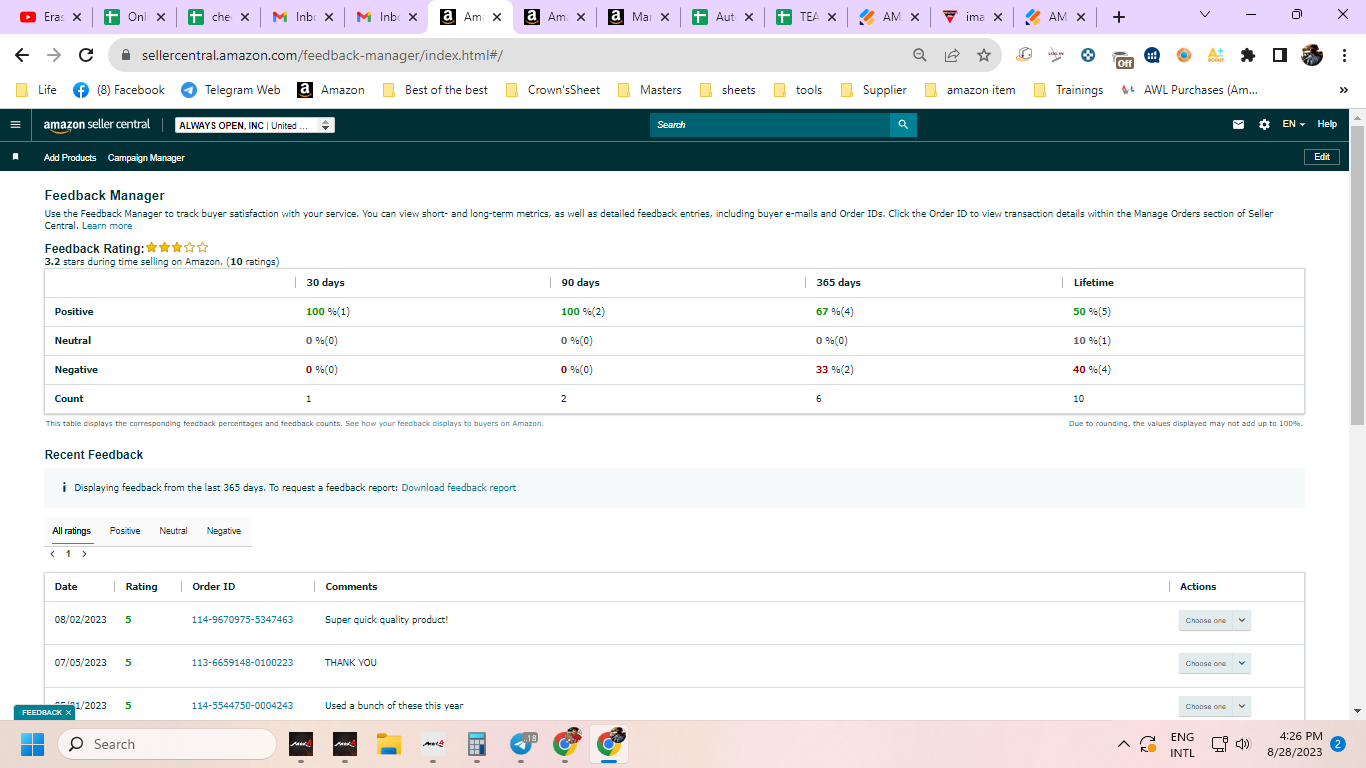Switch to the YouTube browser tab
The height and width of the screenshot is (768, 1366).
[51, 17]
